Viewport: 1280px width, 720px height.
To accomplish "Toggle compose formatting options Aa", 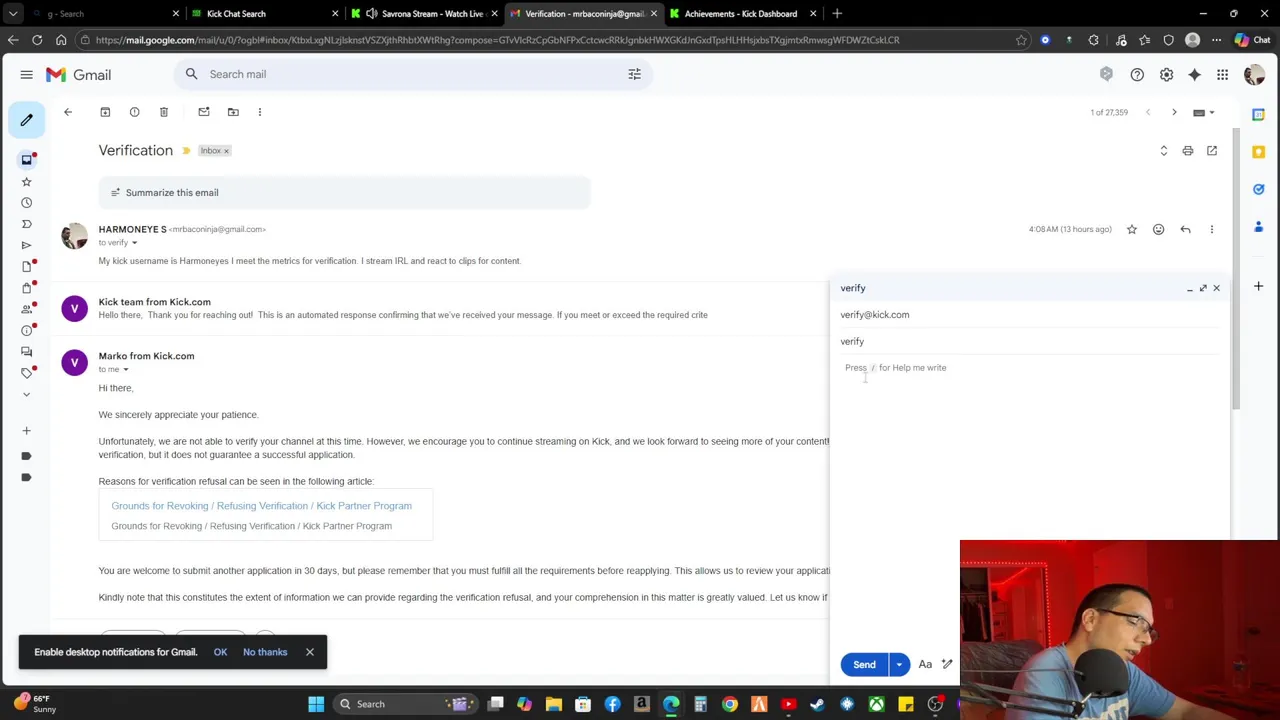I will click(925, 664).
